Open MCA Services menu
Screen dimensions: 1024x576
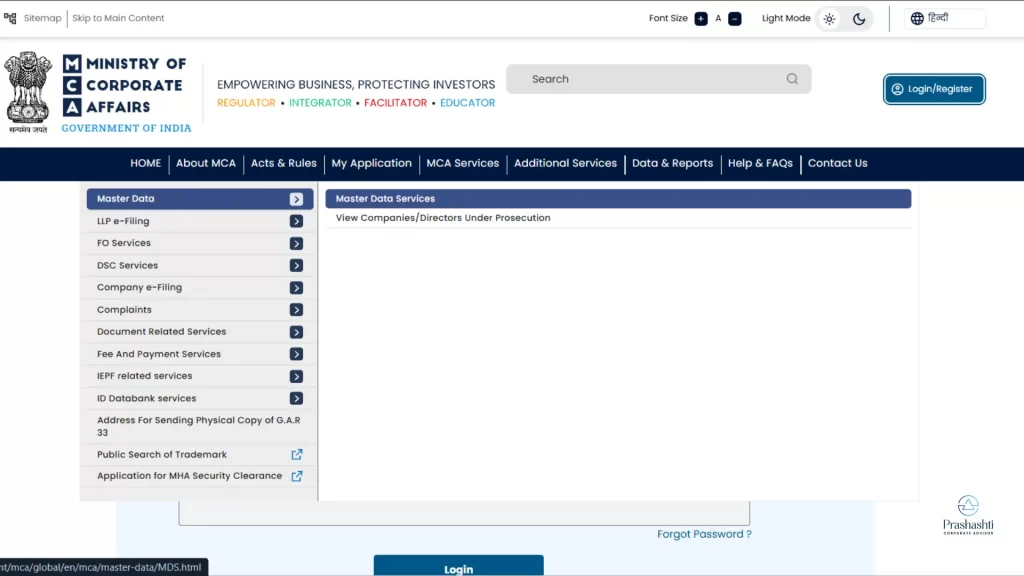462,163
